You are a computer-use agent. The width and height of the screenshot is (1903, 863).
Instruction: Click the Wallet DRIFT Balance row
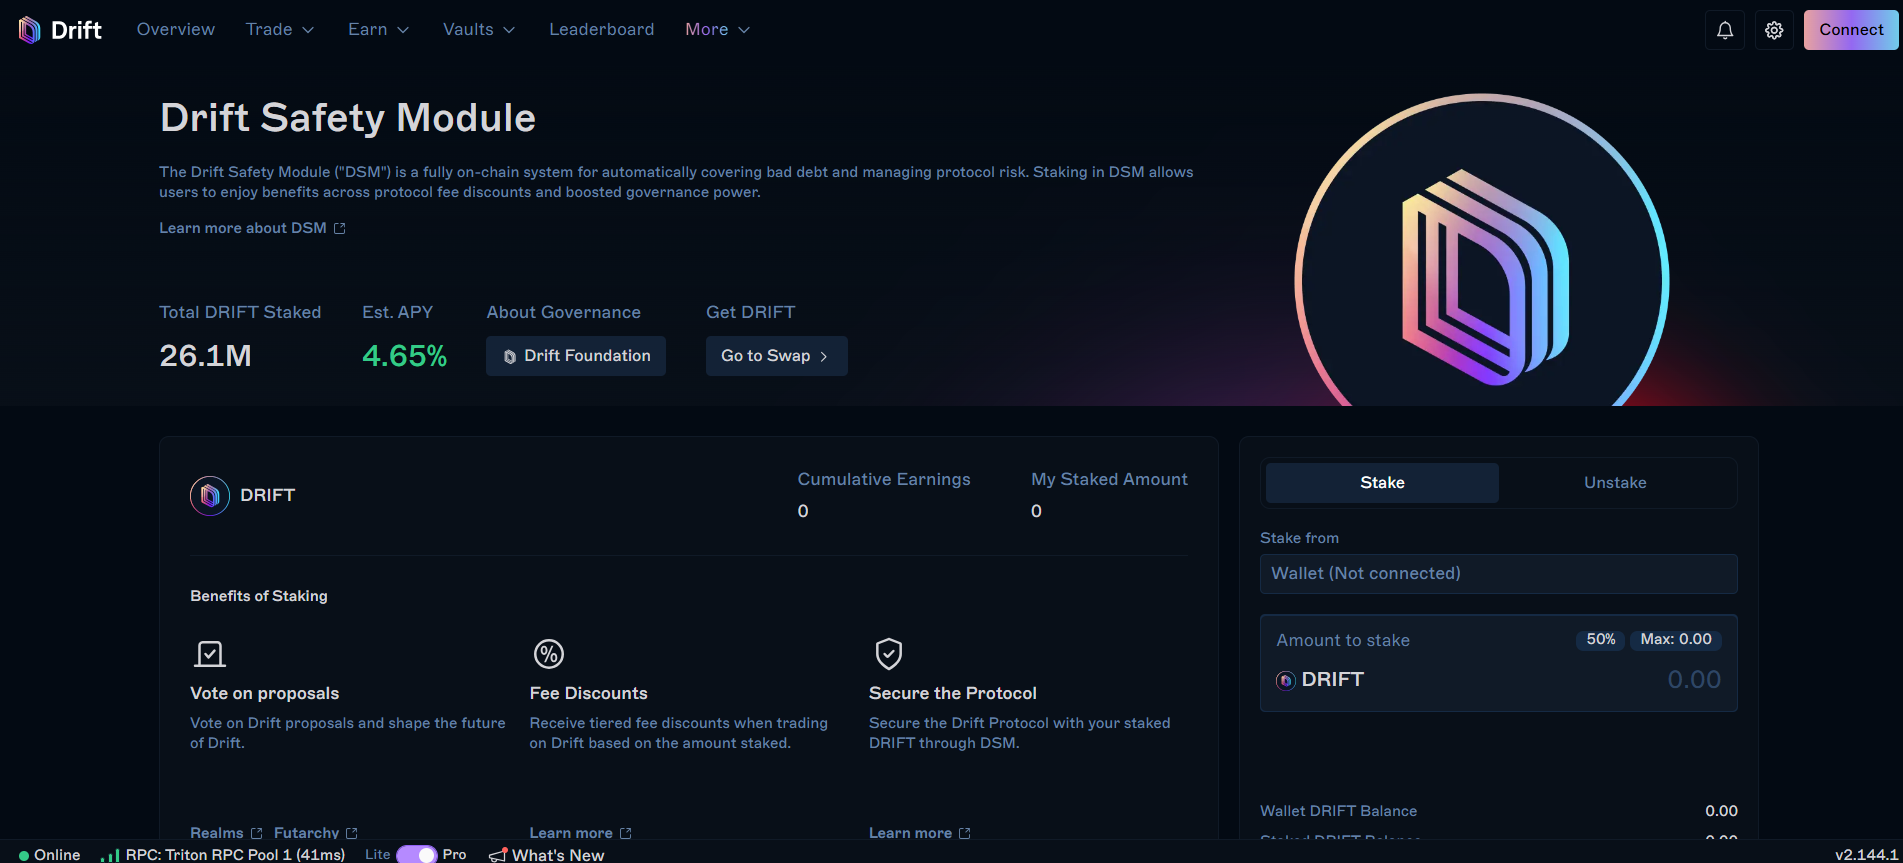(x=1498, y=811)
